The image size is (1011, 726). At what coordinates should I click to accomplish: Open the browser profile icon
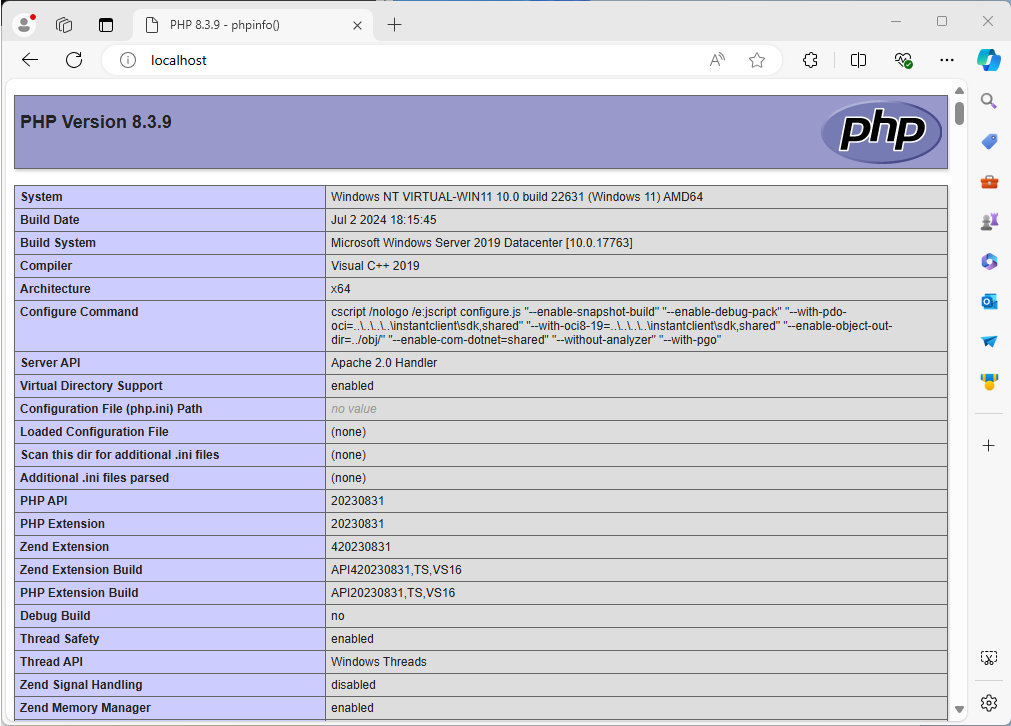(25, 25)
